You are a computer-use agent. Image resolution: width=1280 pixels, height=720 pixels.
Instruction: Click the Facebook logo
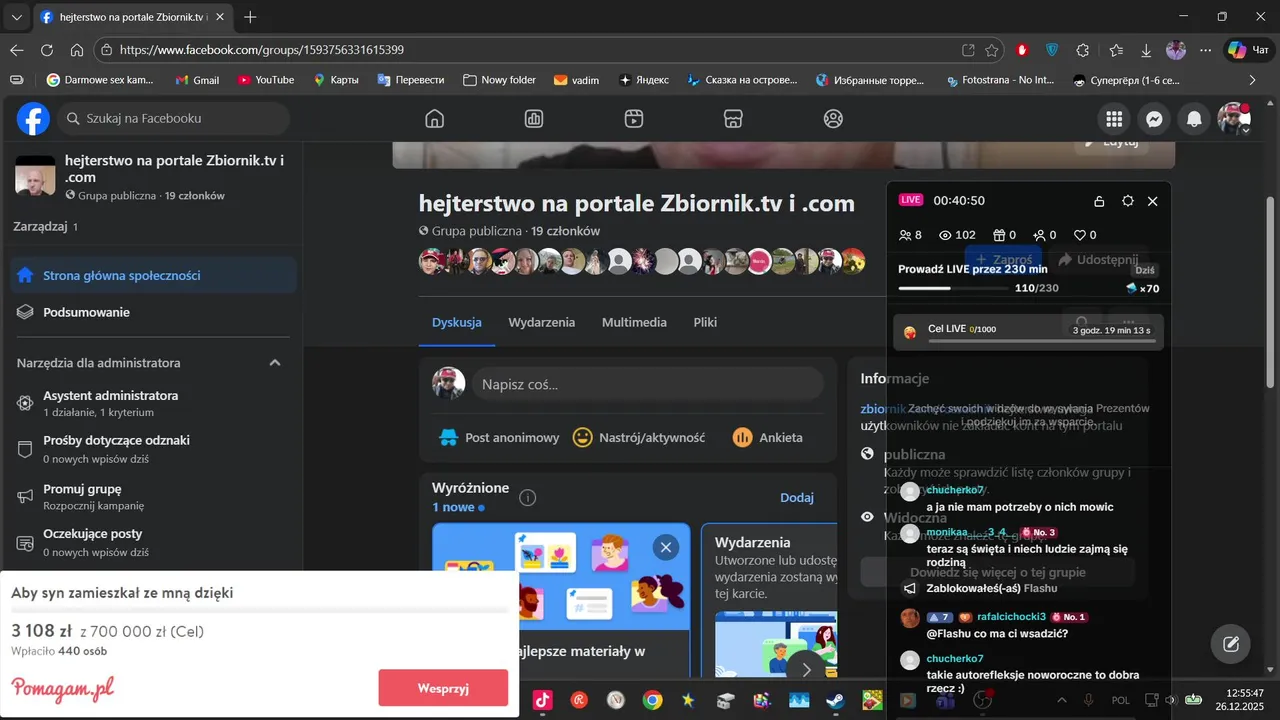(33, 119)
